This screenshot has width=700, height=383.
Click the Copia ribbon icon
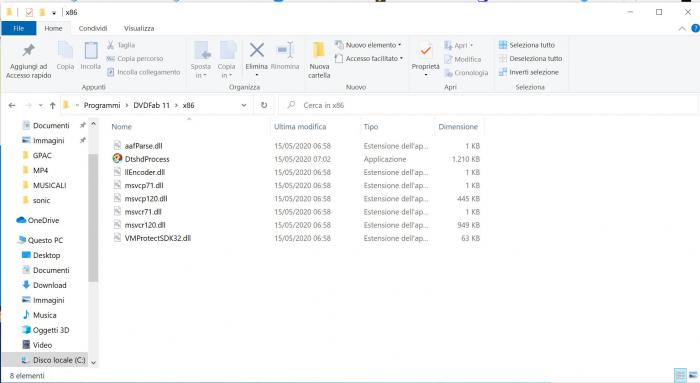pos(65,55)
